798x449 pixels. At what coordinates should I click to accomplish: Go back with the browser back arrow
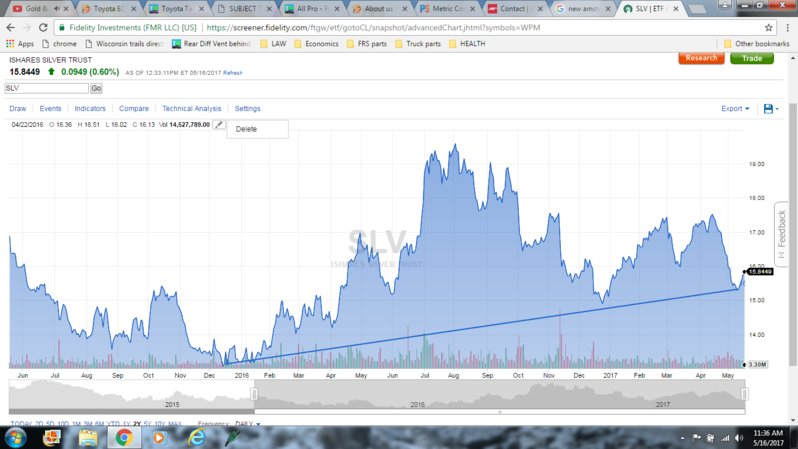tap(11, 27)
